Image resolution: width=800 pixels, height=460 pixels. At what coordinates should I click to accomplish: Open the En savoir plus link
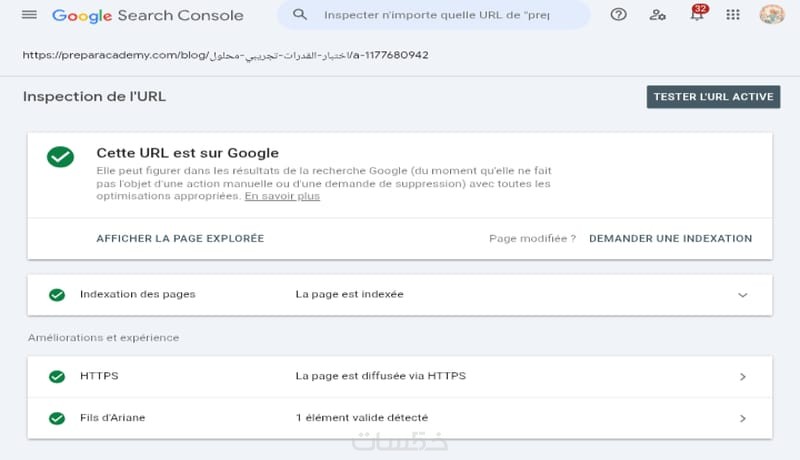[282, 197]
